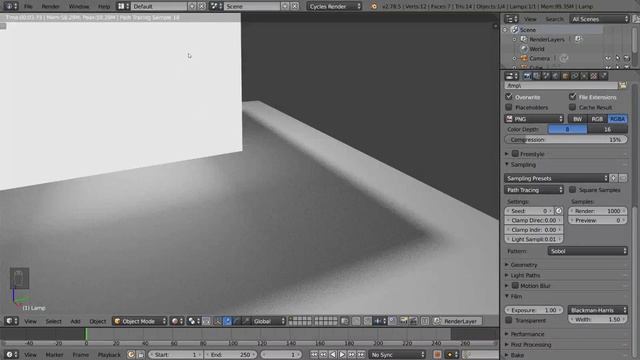Open the outliner display mode All Scenes dropdown
This screenshot has height=360, width=640.
(x=599, y=19)
